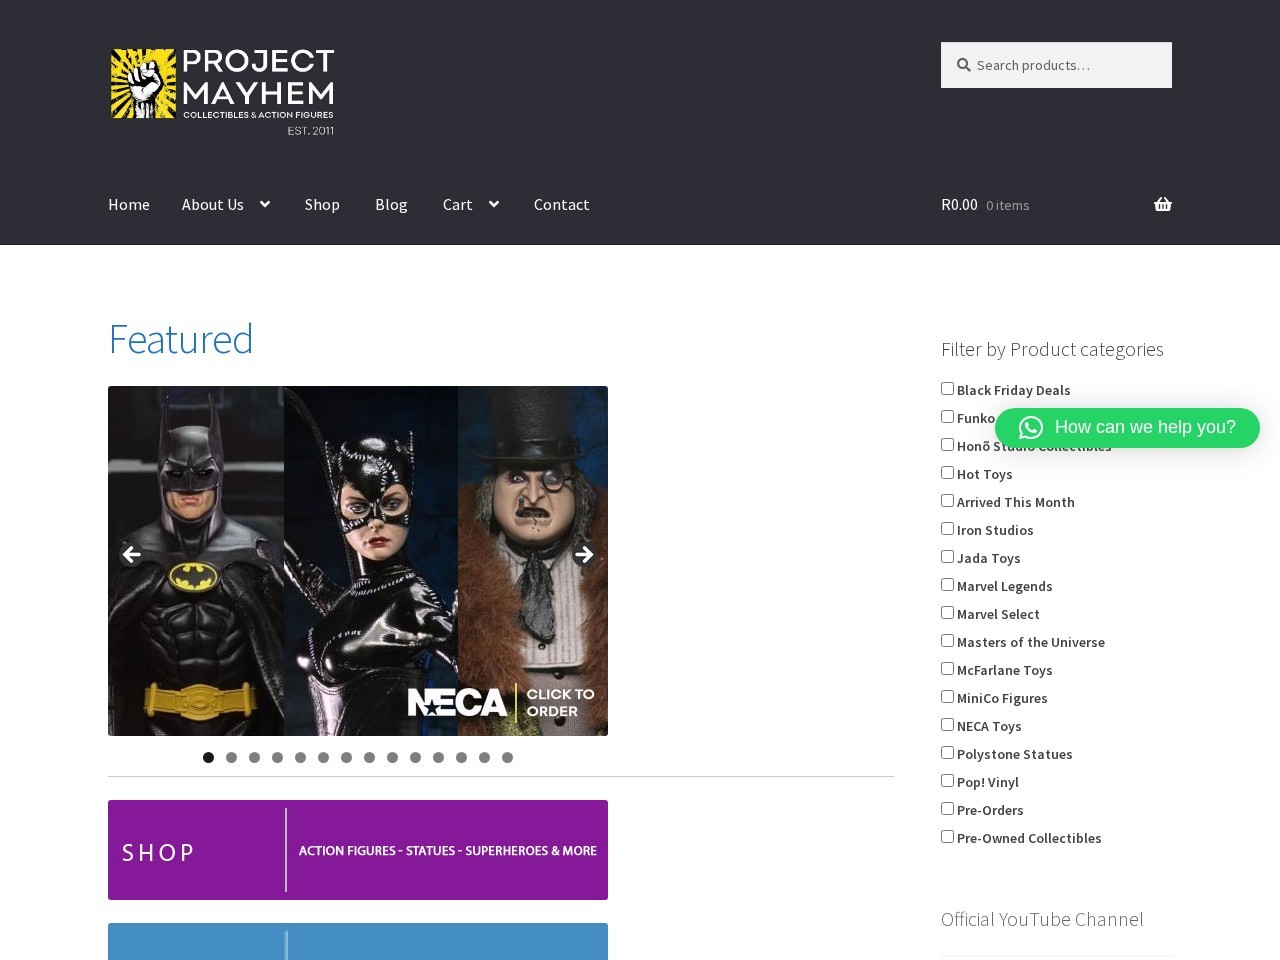Click the SHOP action figures banner

click(x=358, y=850)
